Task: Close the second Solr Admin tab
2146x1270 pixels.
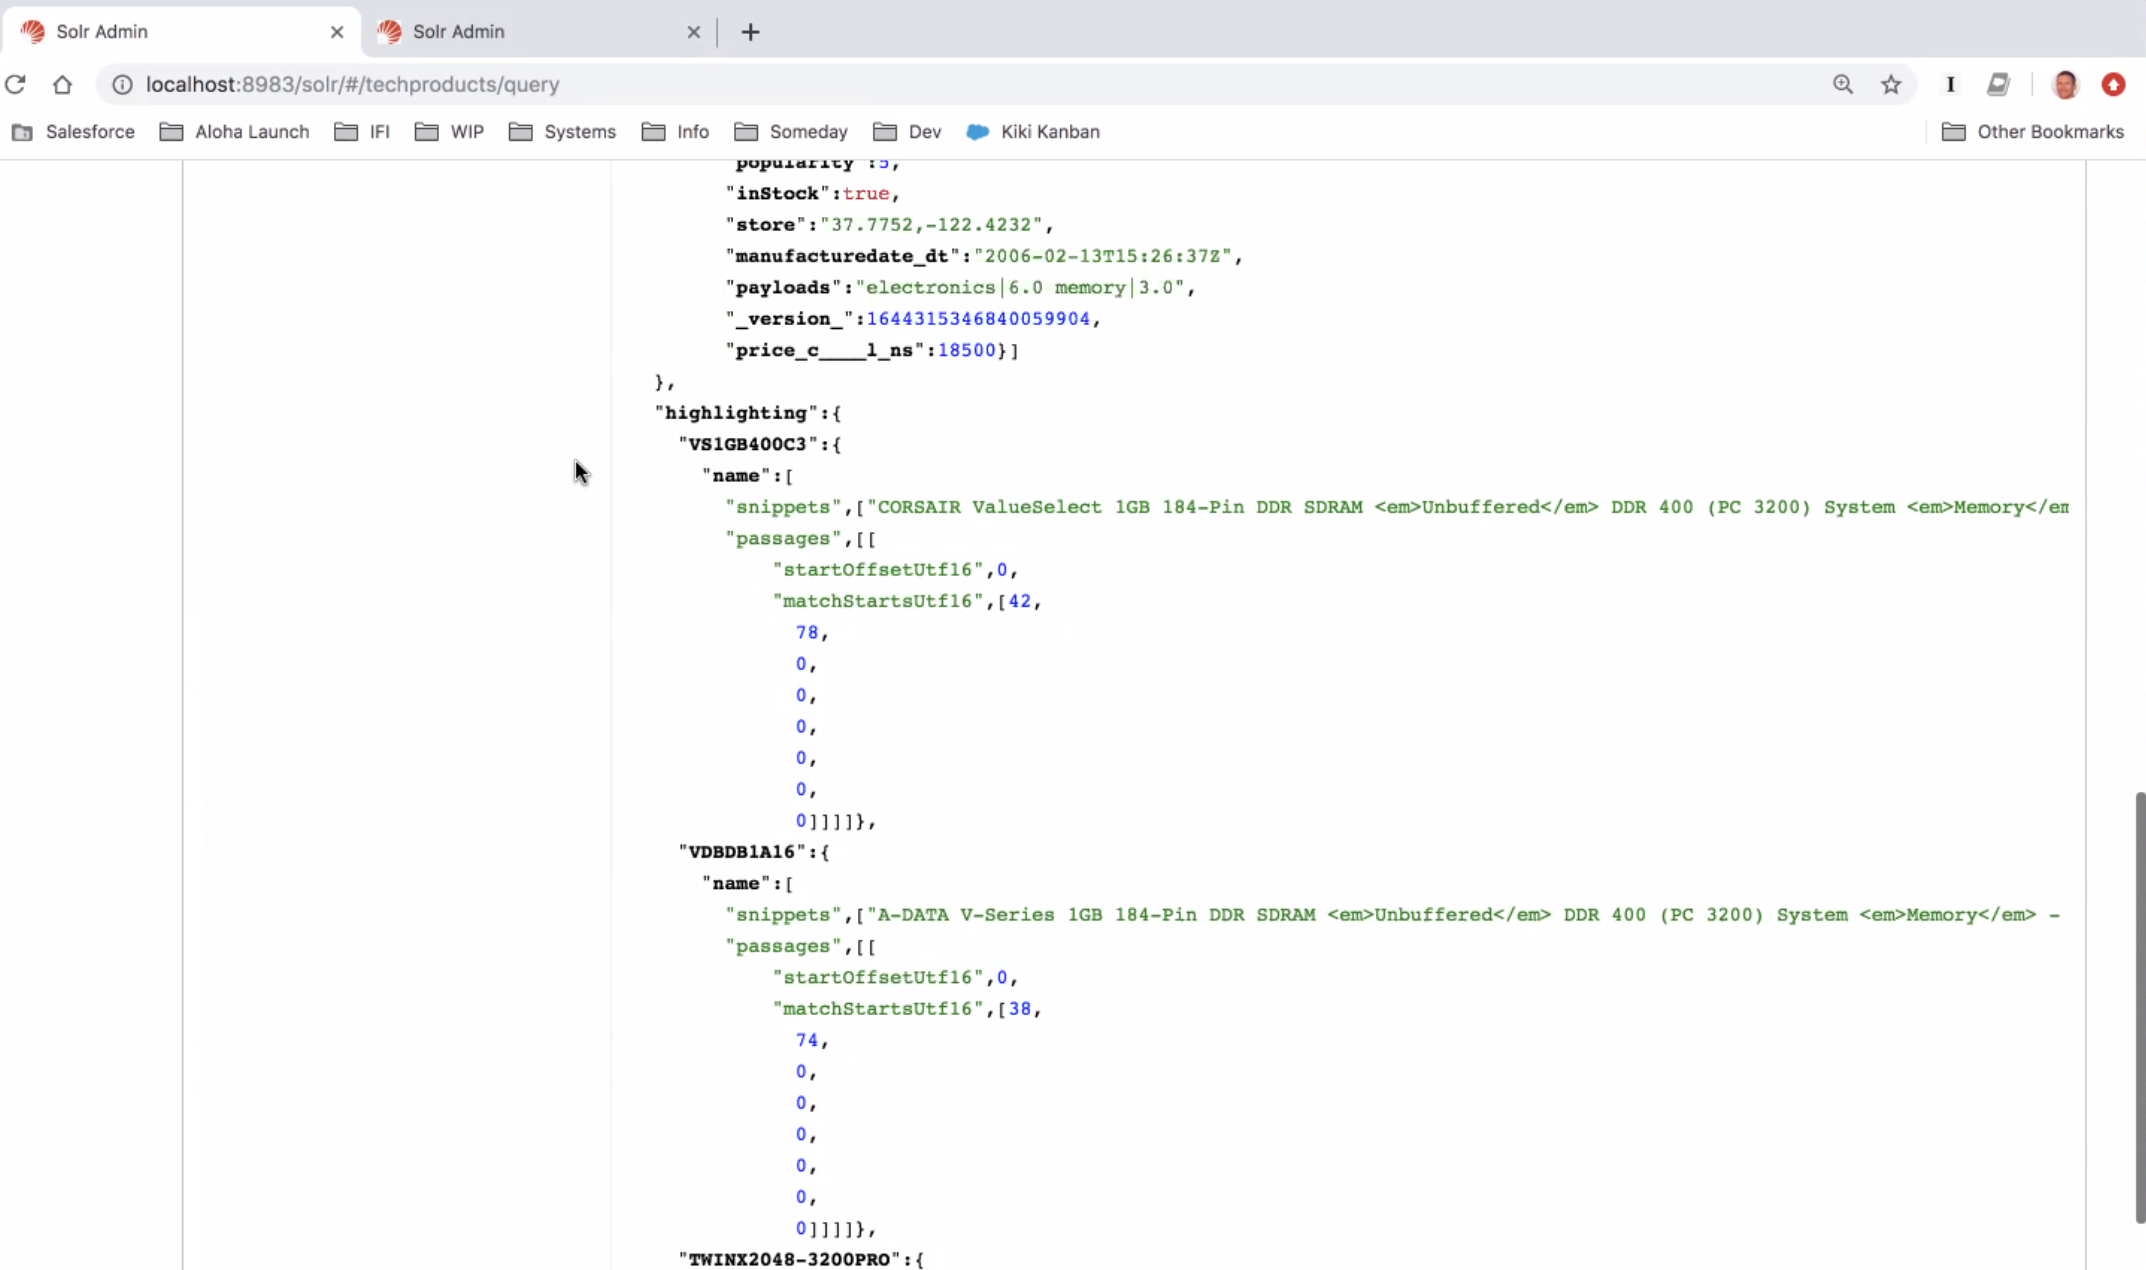Action: pyautogui.click(x=693, y=32)
